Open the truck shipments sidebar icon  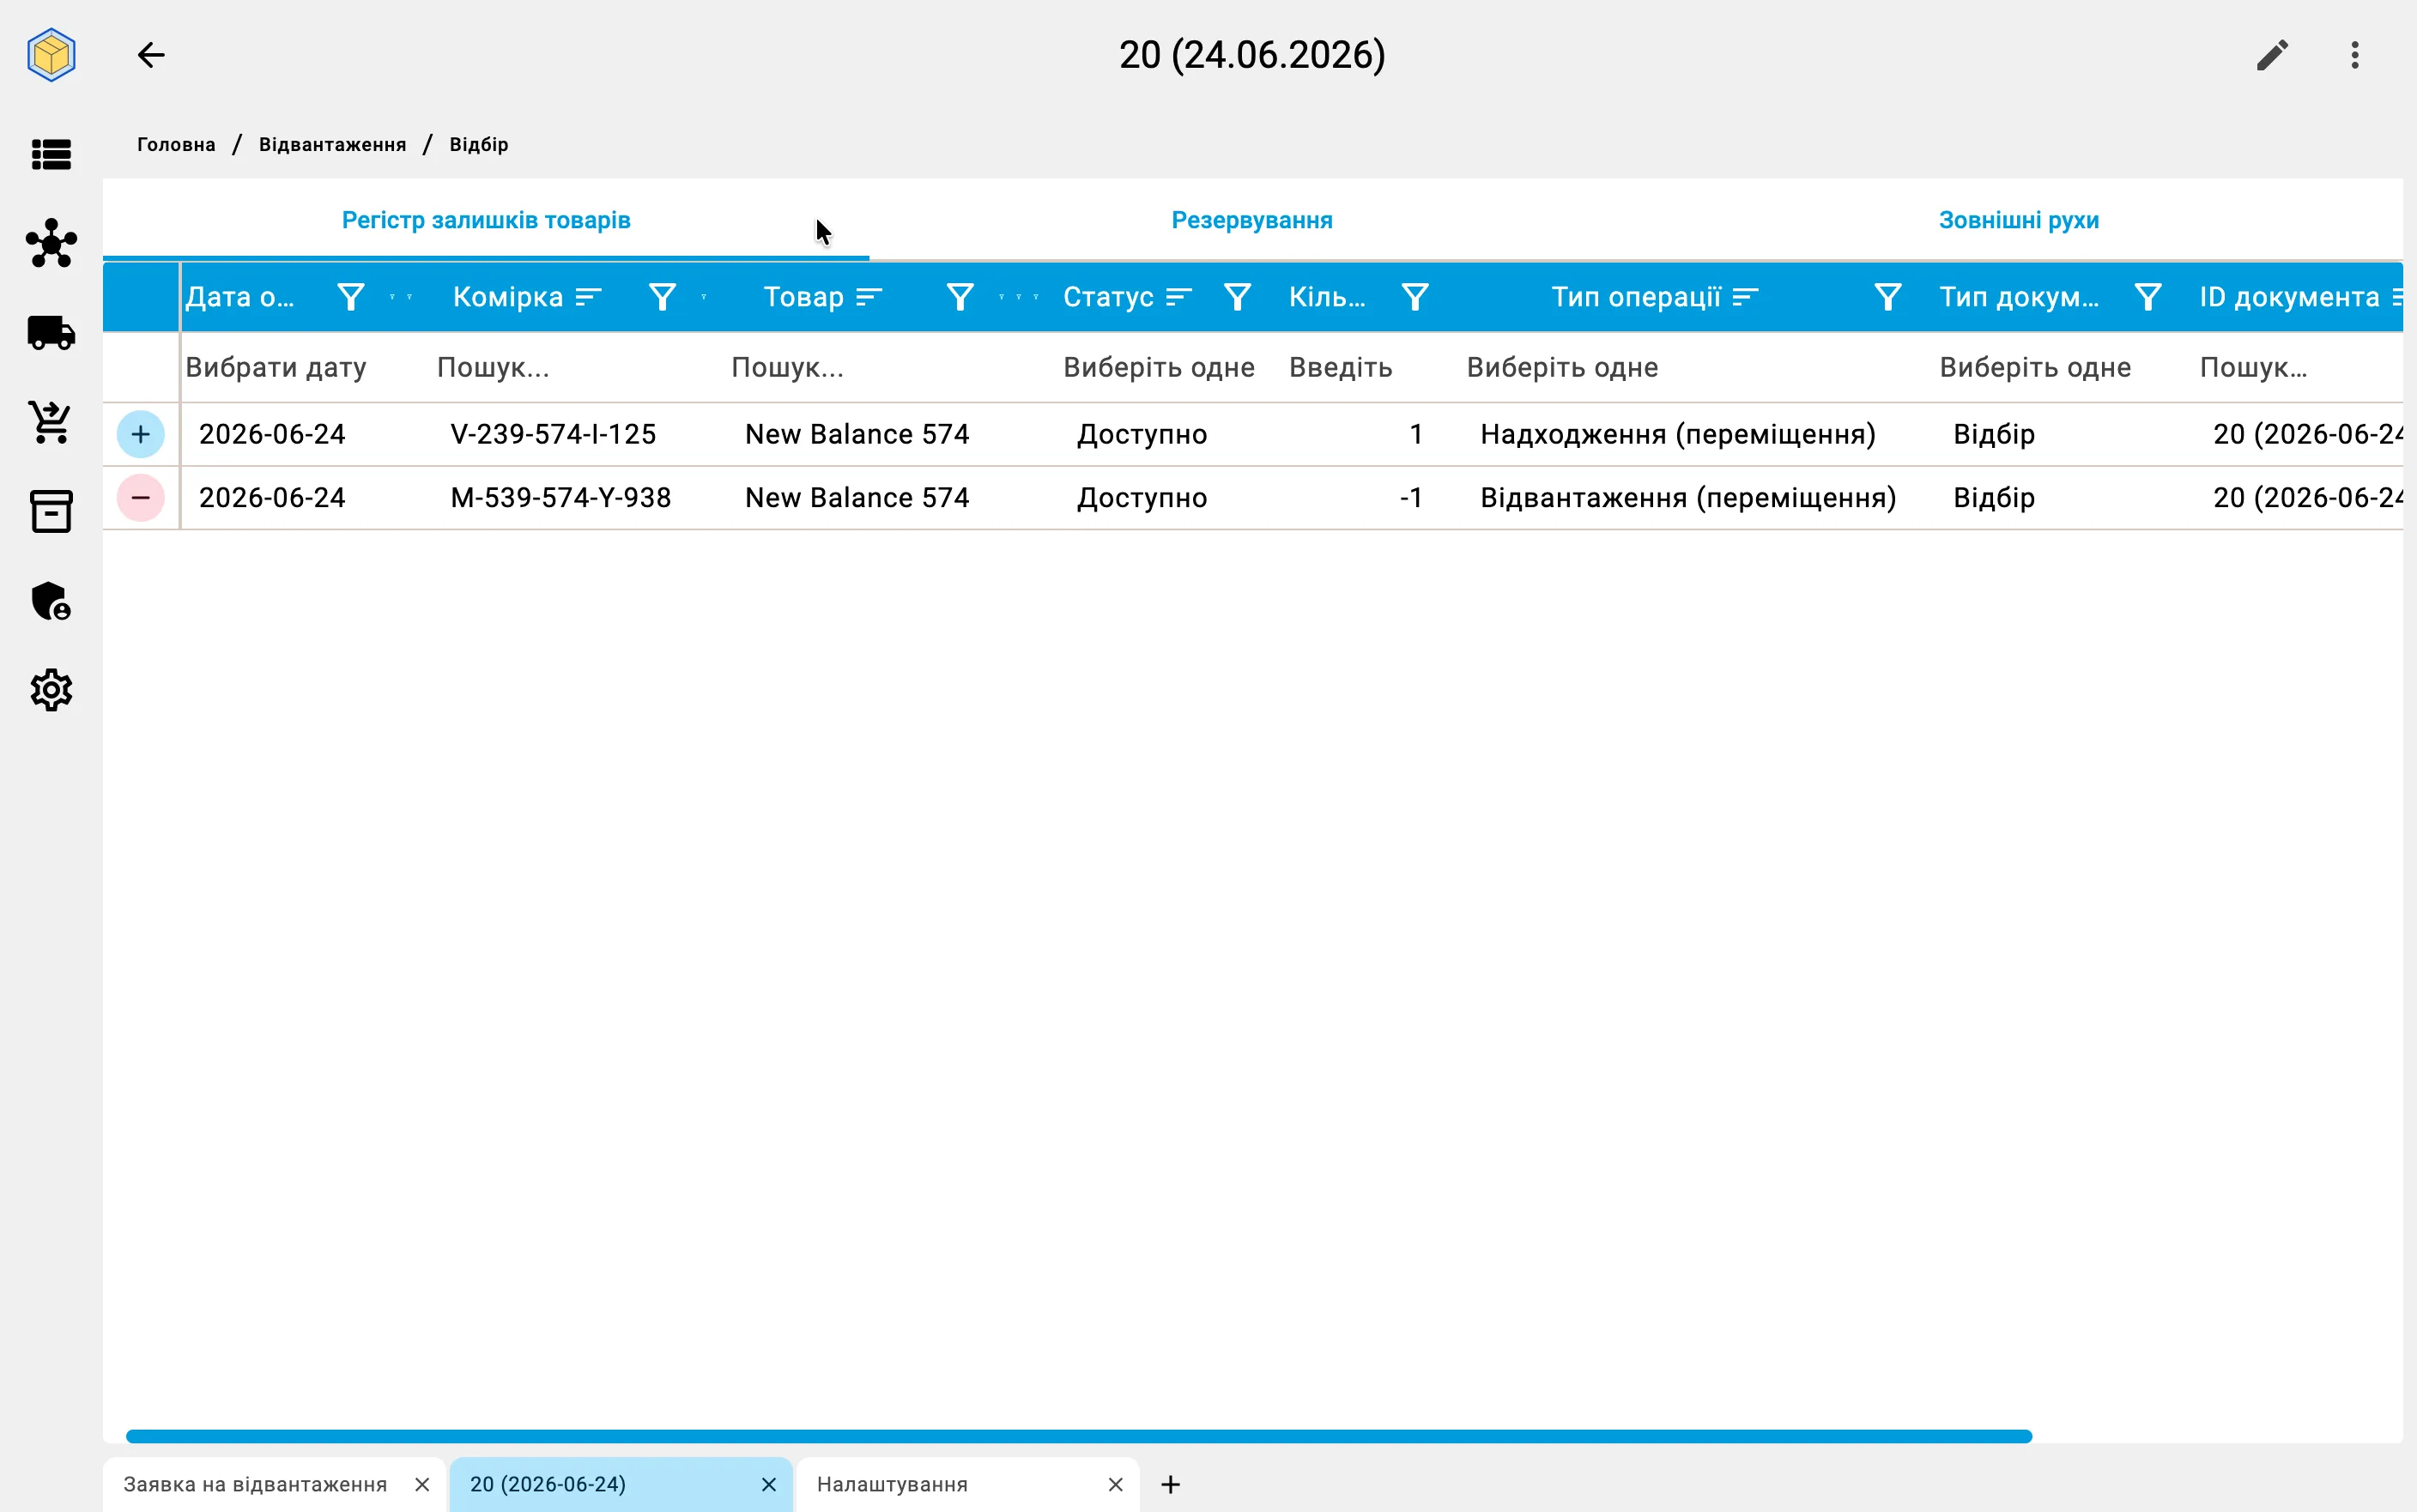pyautogui.click(x=51, y=333)
